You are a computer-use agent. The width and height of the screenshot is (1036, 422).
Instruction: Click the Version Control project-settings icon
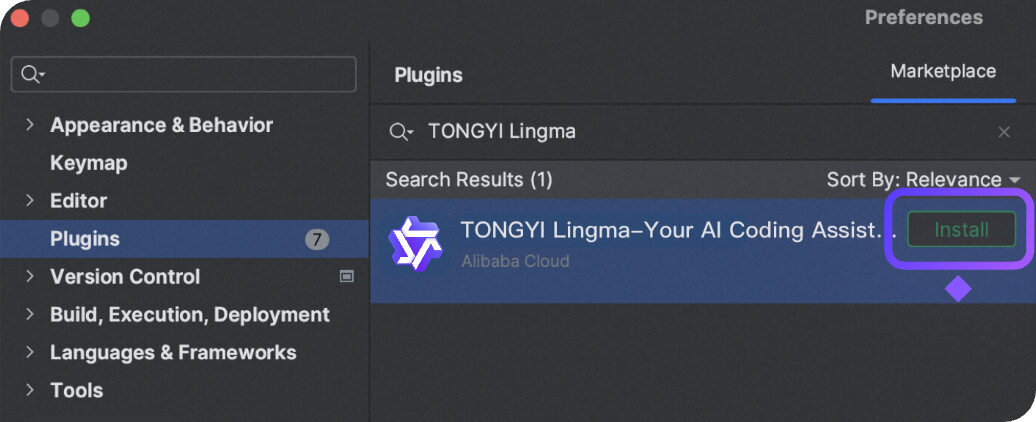347,277
